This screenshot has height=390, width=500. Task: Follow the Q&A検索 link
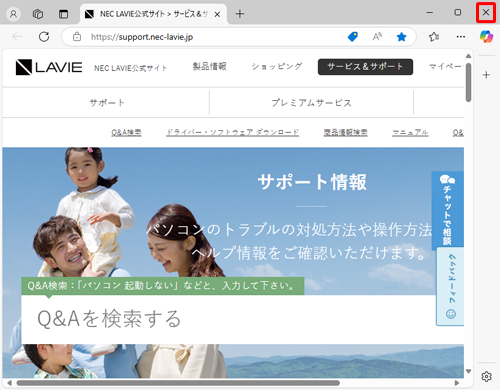pyautogui.click(x=126, y=133)
